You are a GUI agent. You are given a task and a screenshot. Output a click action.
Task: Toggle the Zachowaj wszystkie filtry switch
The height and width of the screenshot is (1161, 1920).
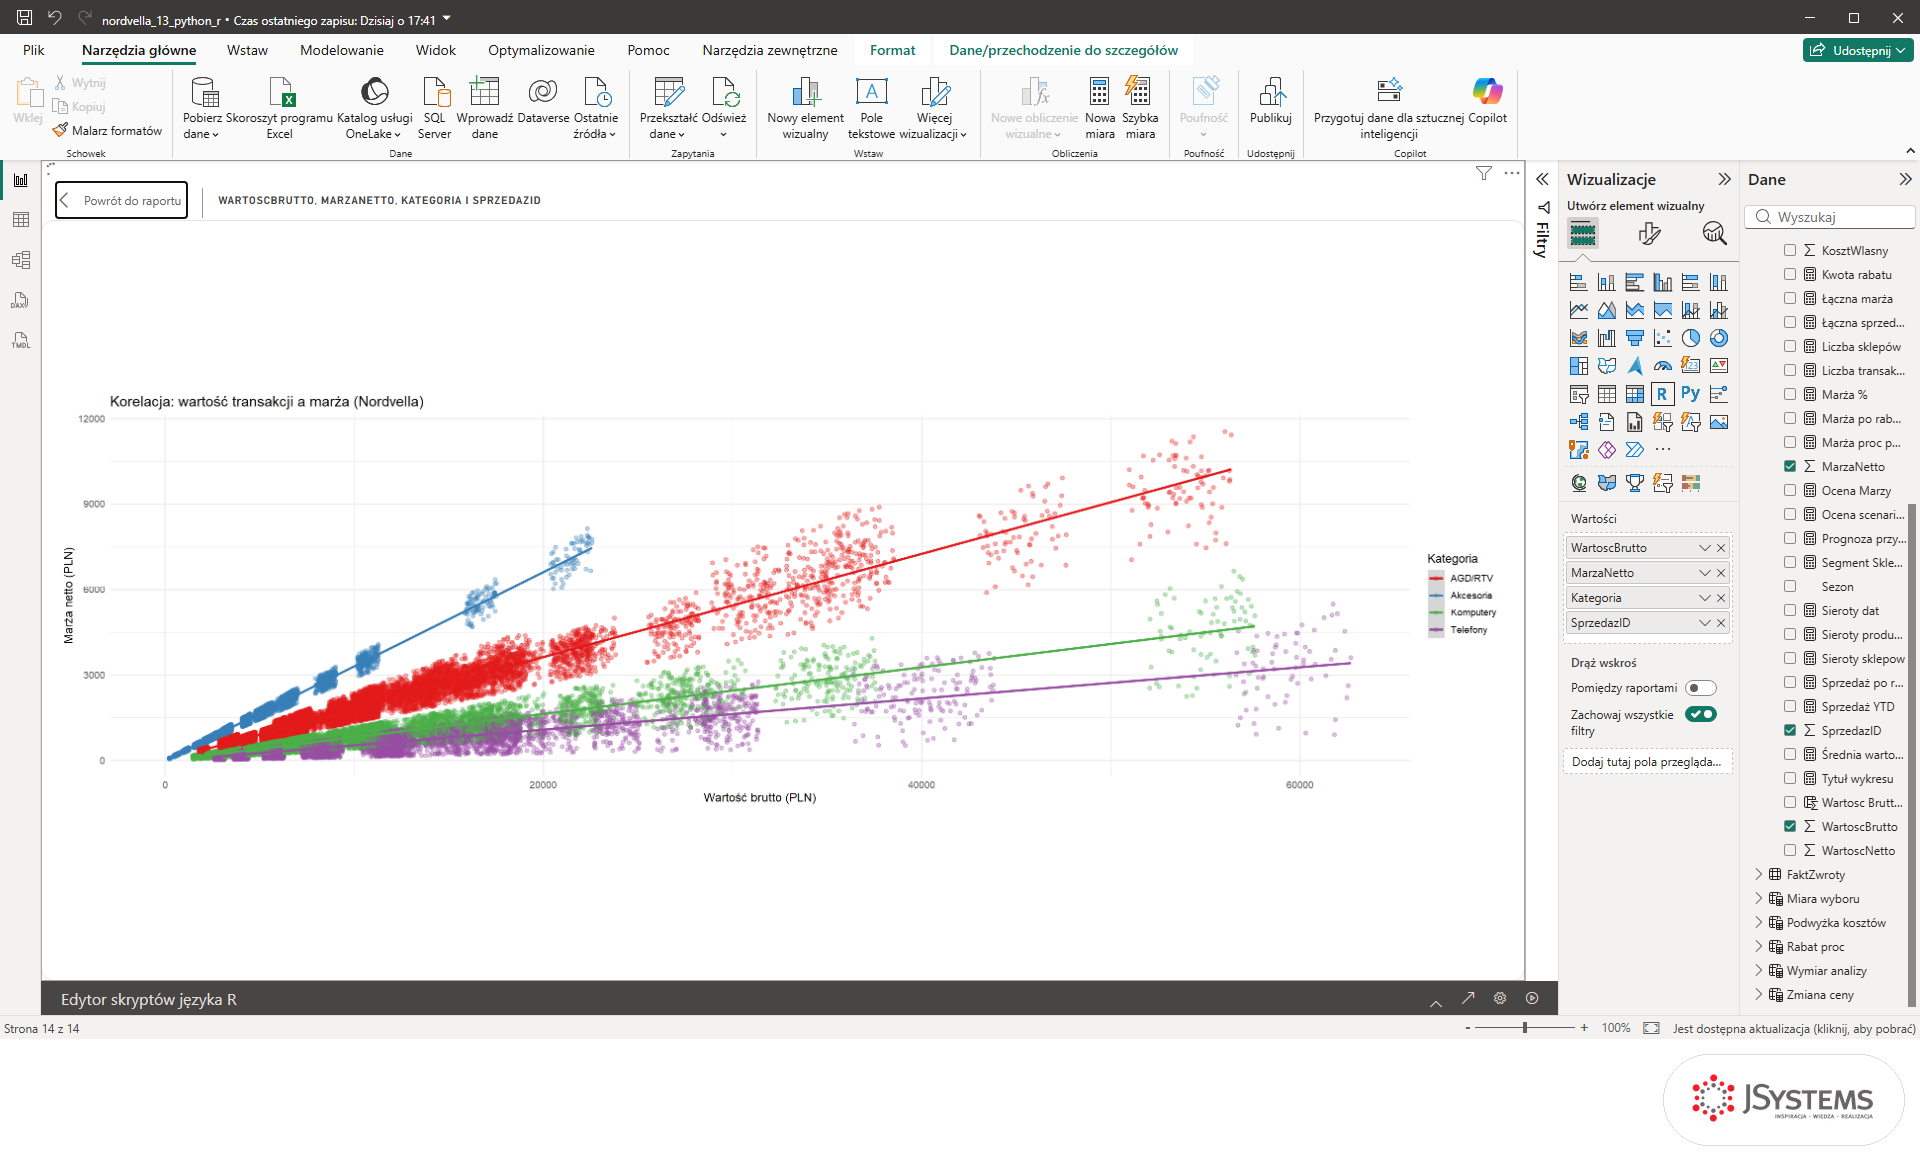[x=1701, y=714]
